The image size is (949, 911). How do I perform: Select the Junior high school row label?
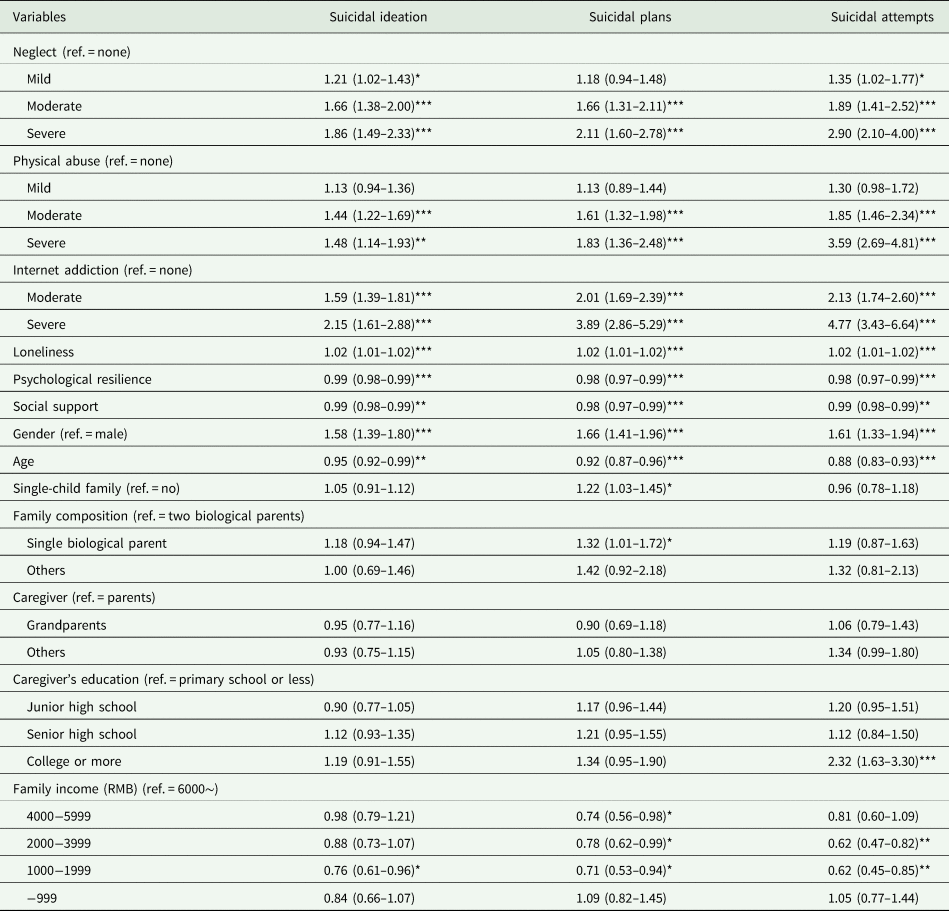click(x=83, y=707)
